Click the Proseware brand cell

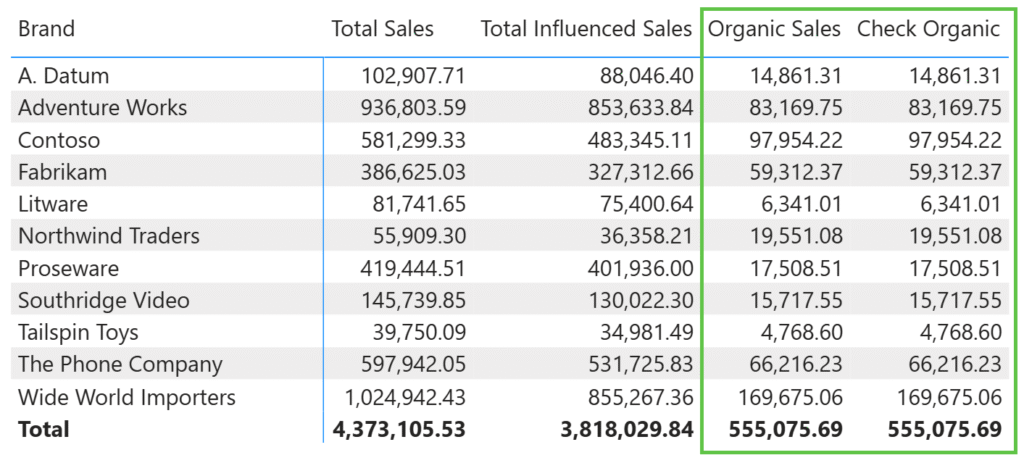pos(68,269)
